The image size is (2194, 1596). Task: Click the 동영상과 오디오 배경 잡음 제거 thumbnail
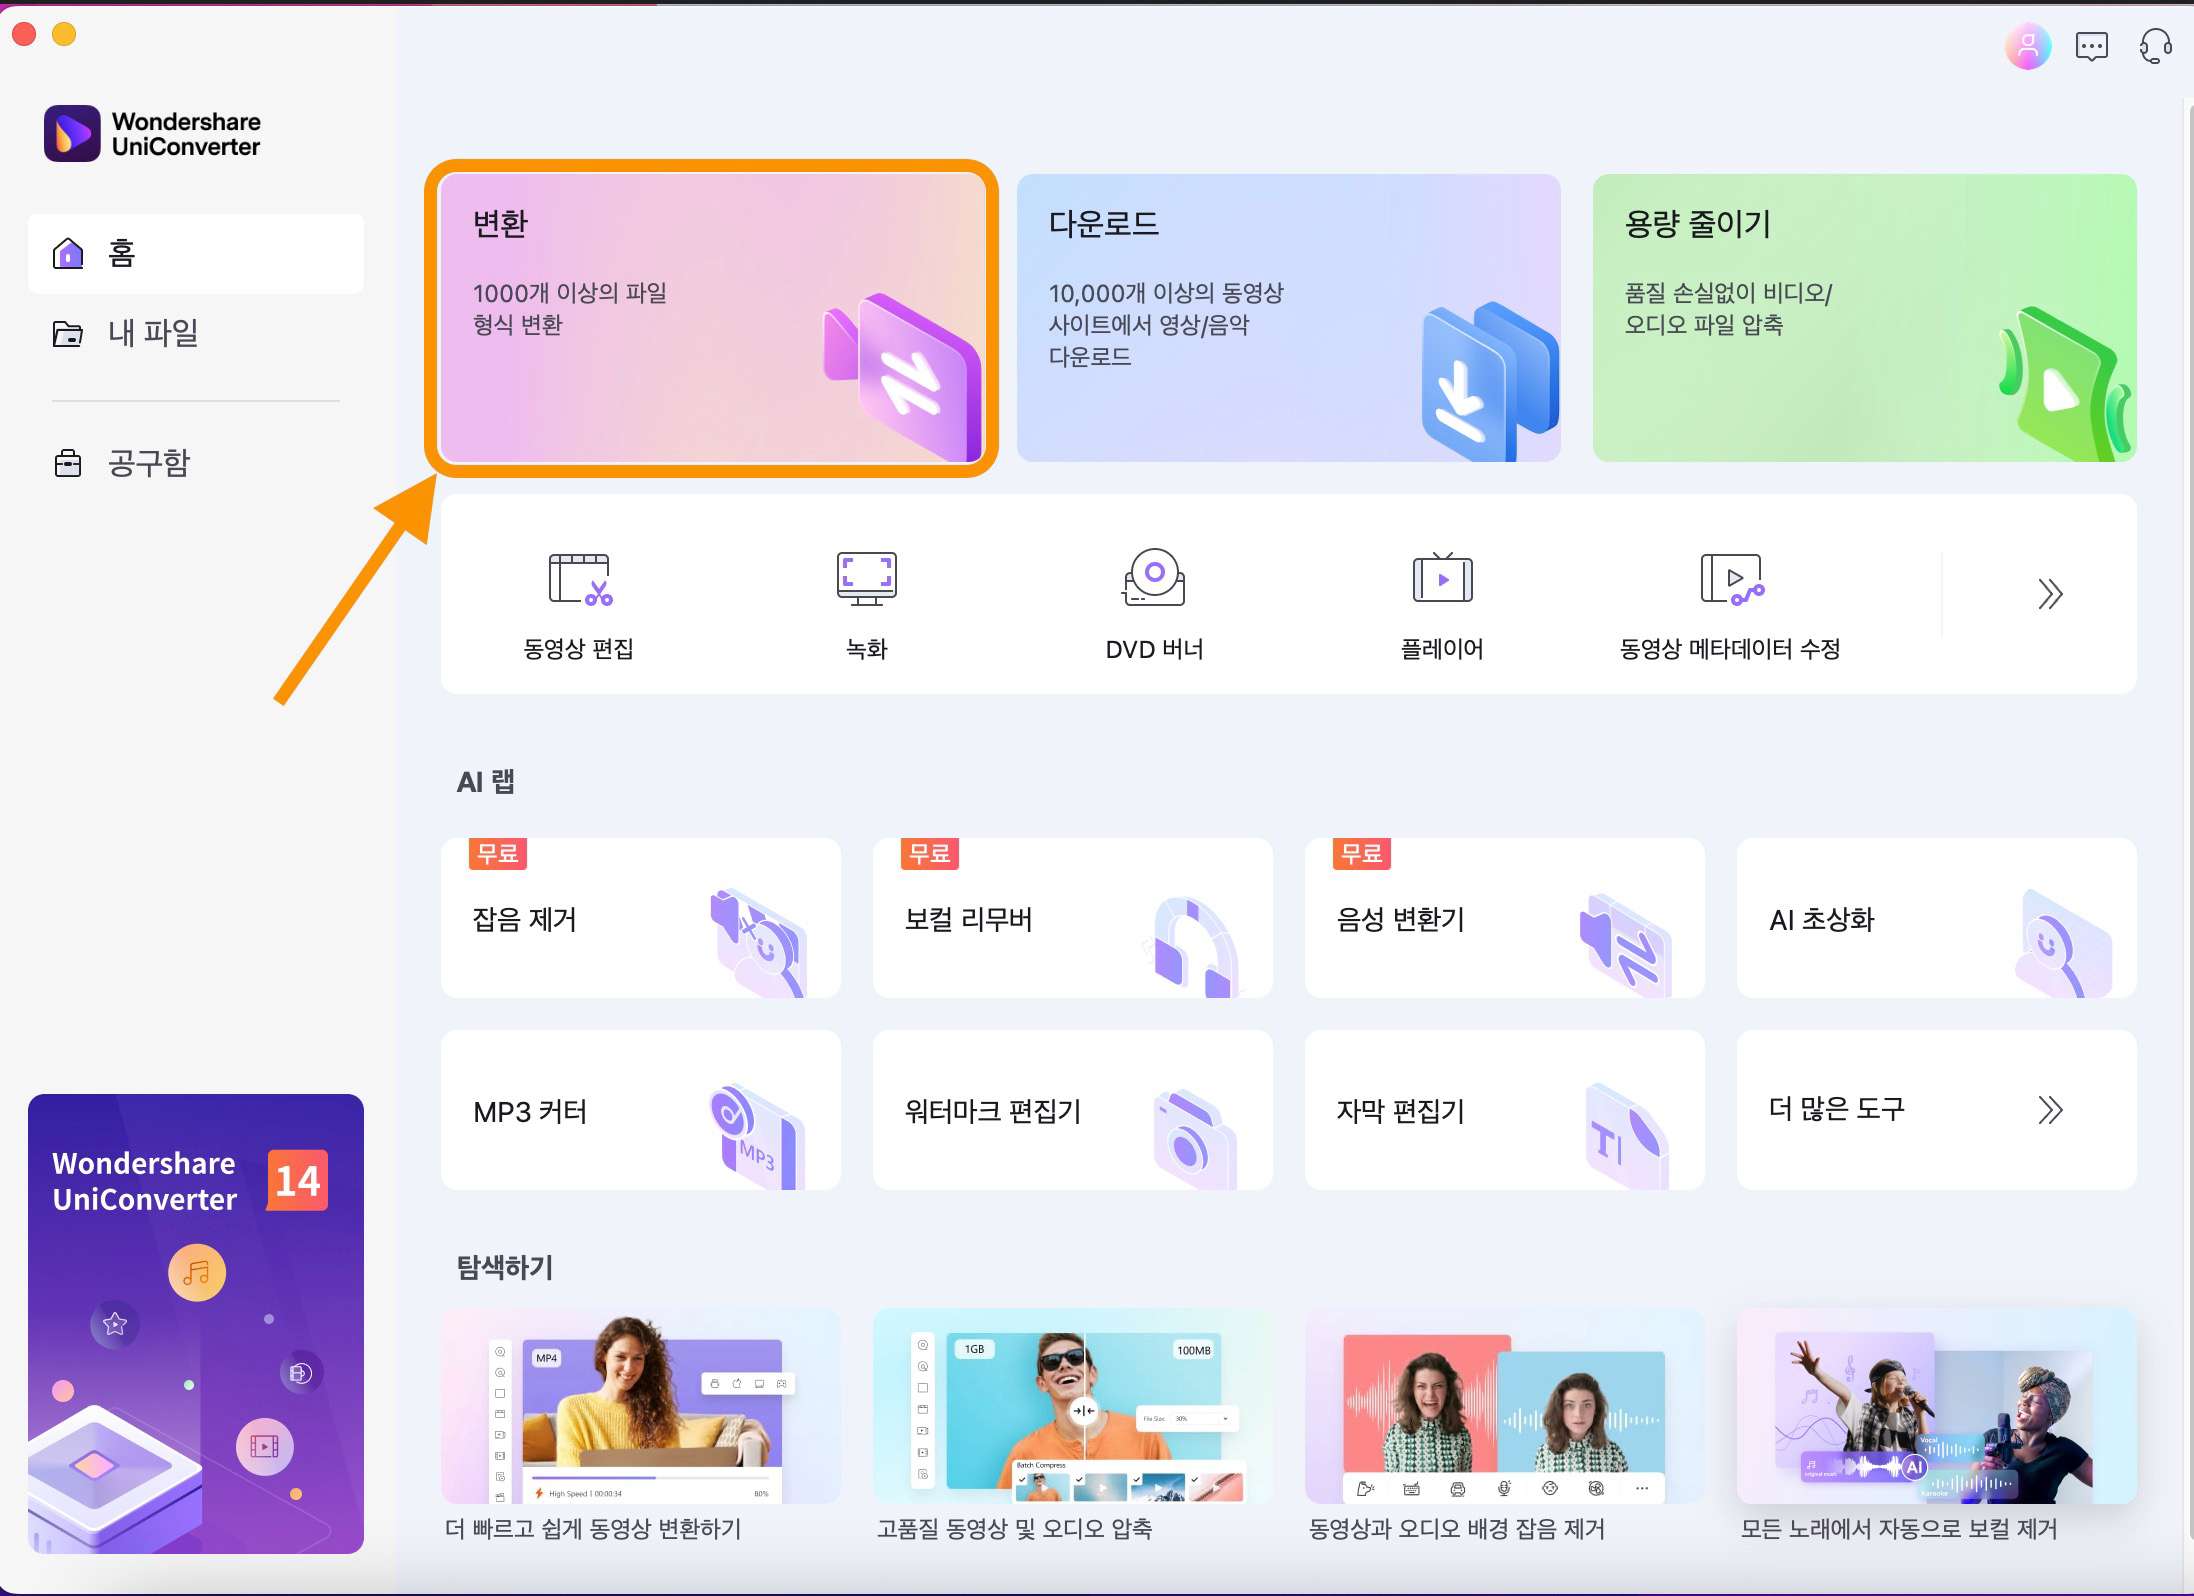coord(1504,1406)
